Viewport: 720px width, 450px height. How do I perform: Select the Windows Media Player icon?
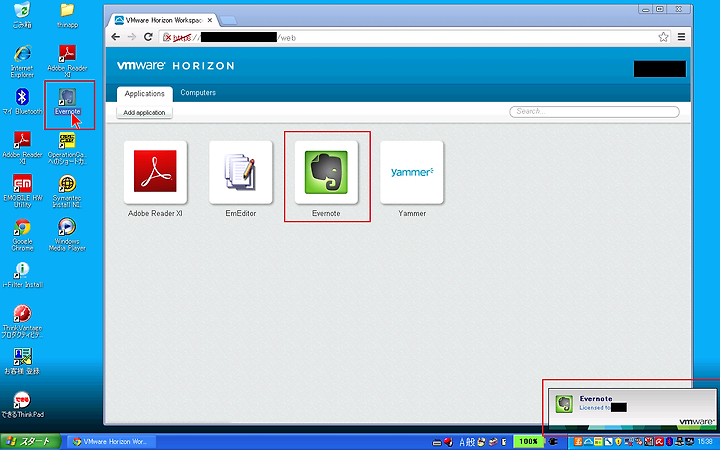[x=68, y=235]
